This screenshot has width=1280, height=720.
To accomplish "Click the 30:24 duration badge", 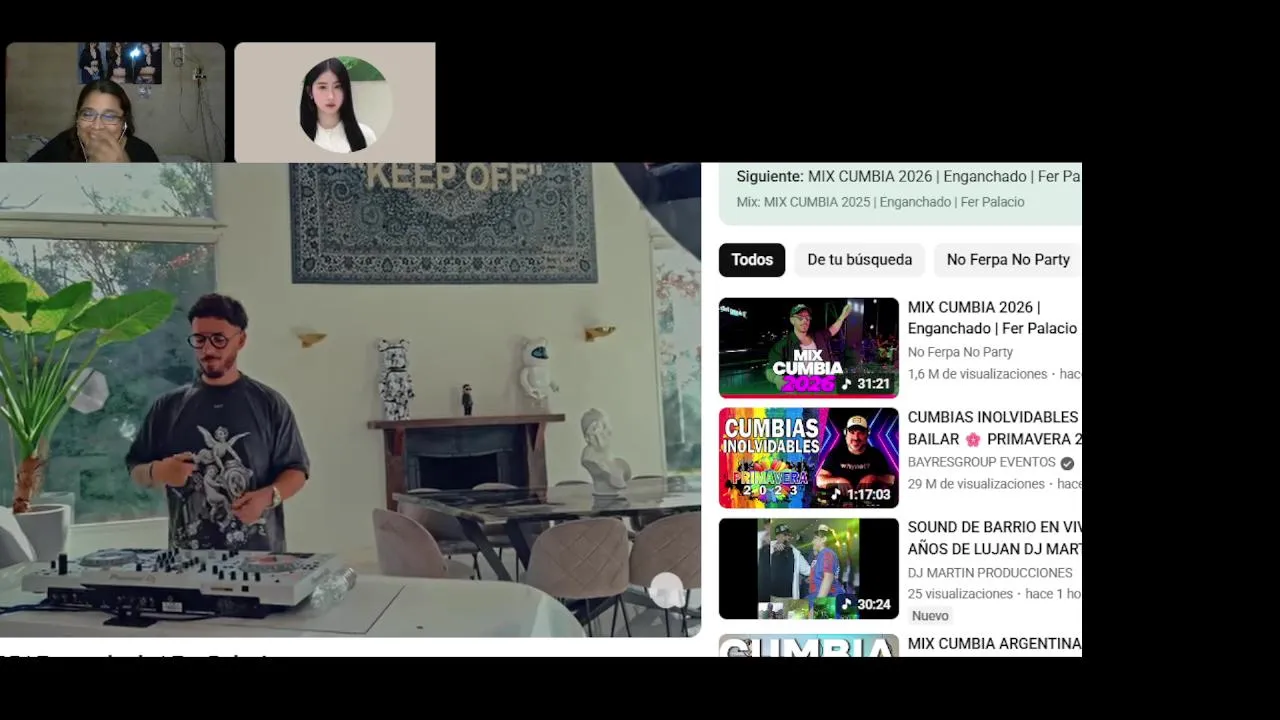I will (865, 604).
